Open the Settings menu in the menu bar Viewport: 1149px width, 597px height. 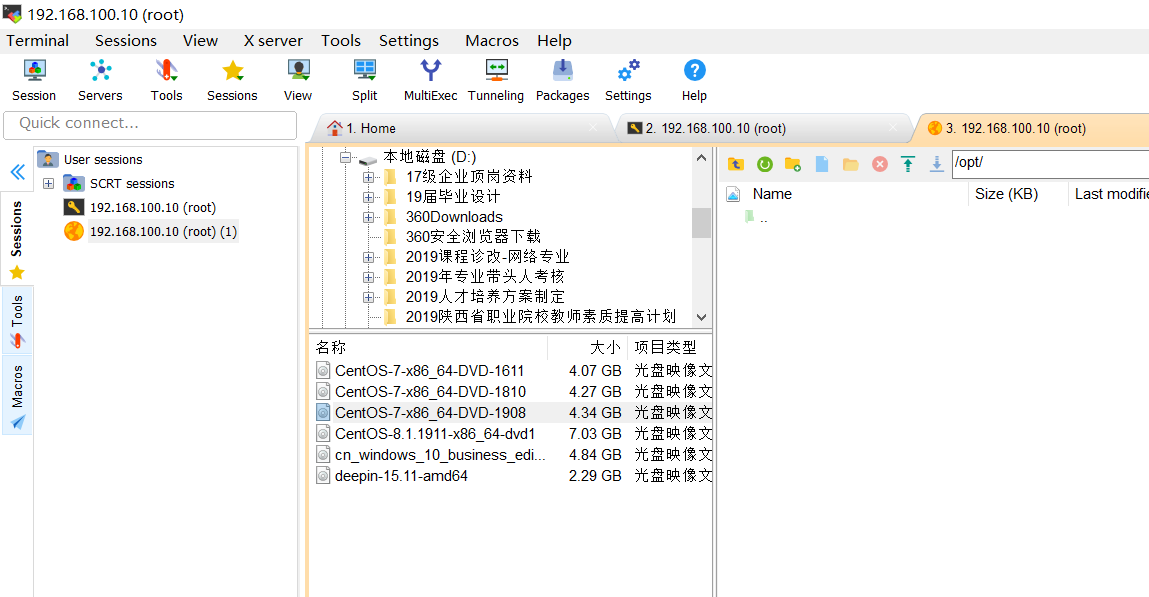pos(409,41)
